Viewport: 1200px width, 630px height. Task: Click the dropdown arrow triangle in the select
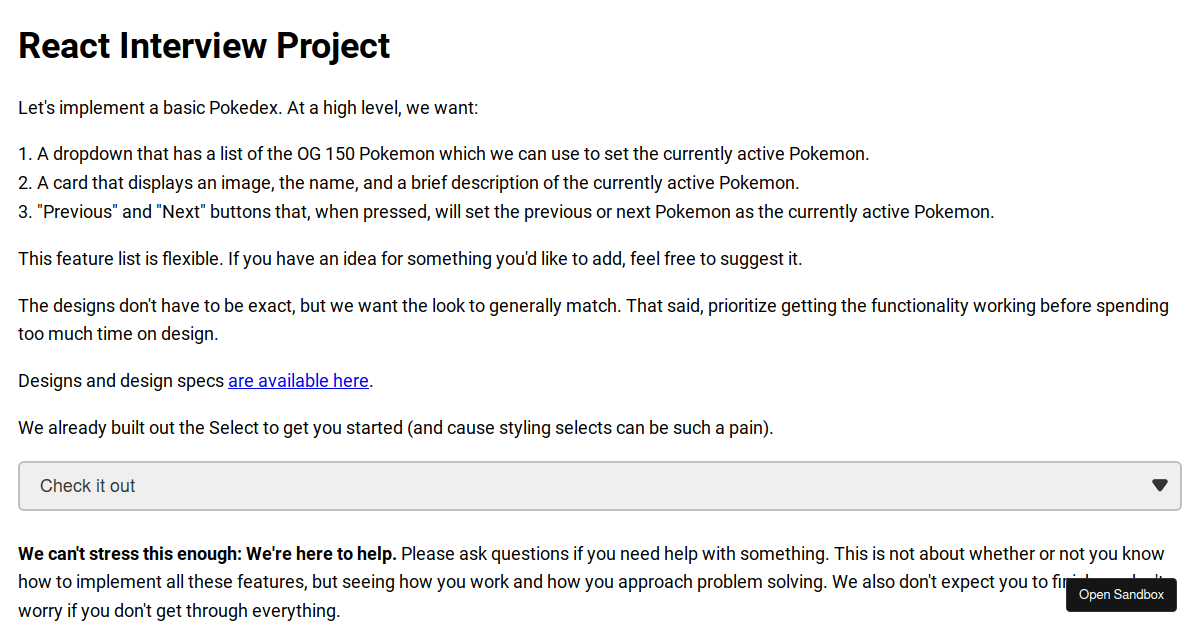tap(1160, 485)
